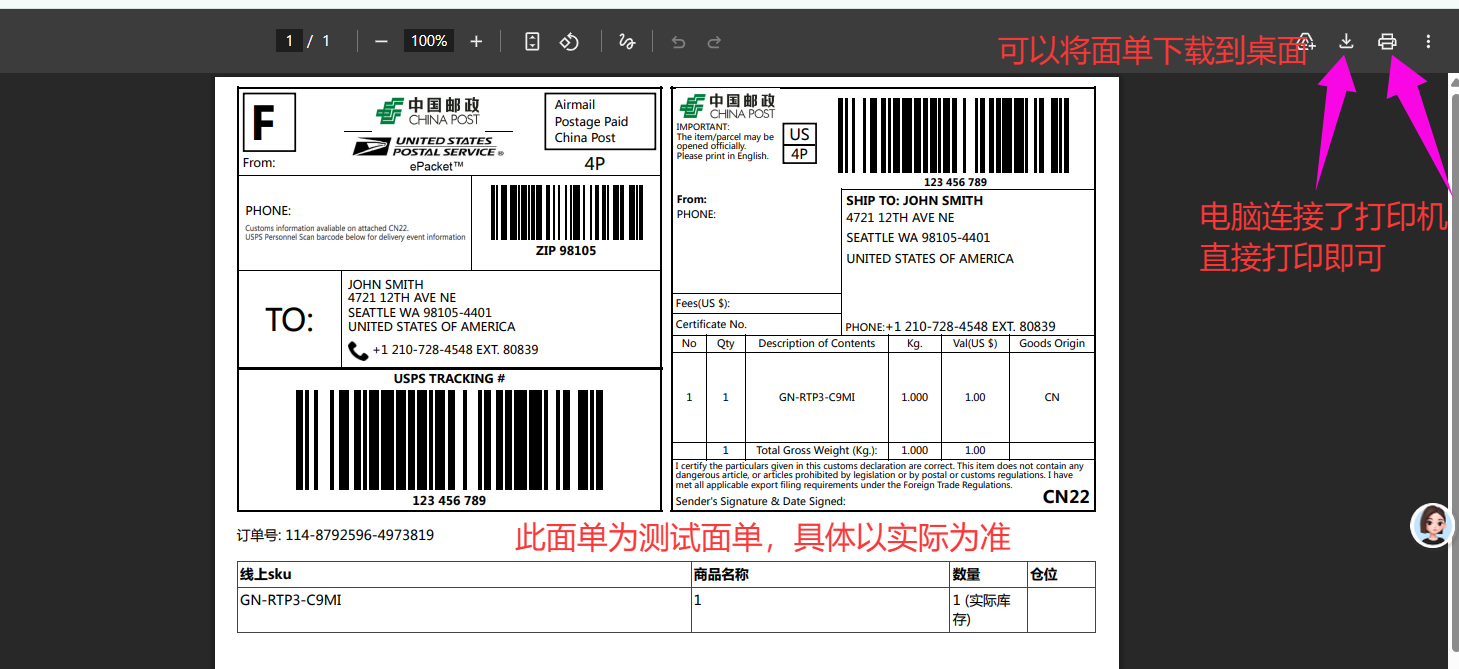
Task: Click the redo arrow icon
Action: point(714,42)
